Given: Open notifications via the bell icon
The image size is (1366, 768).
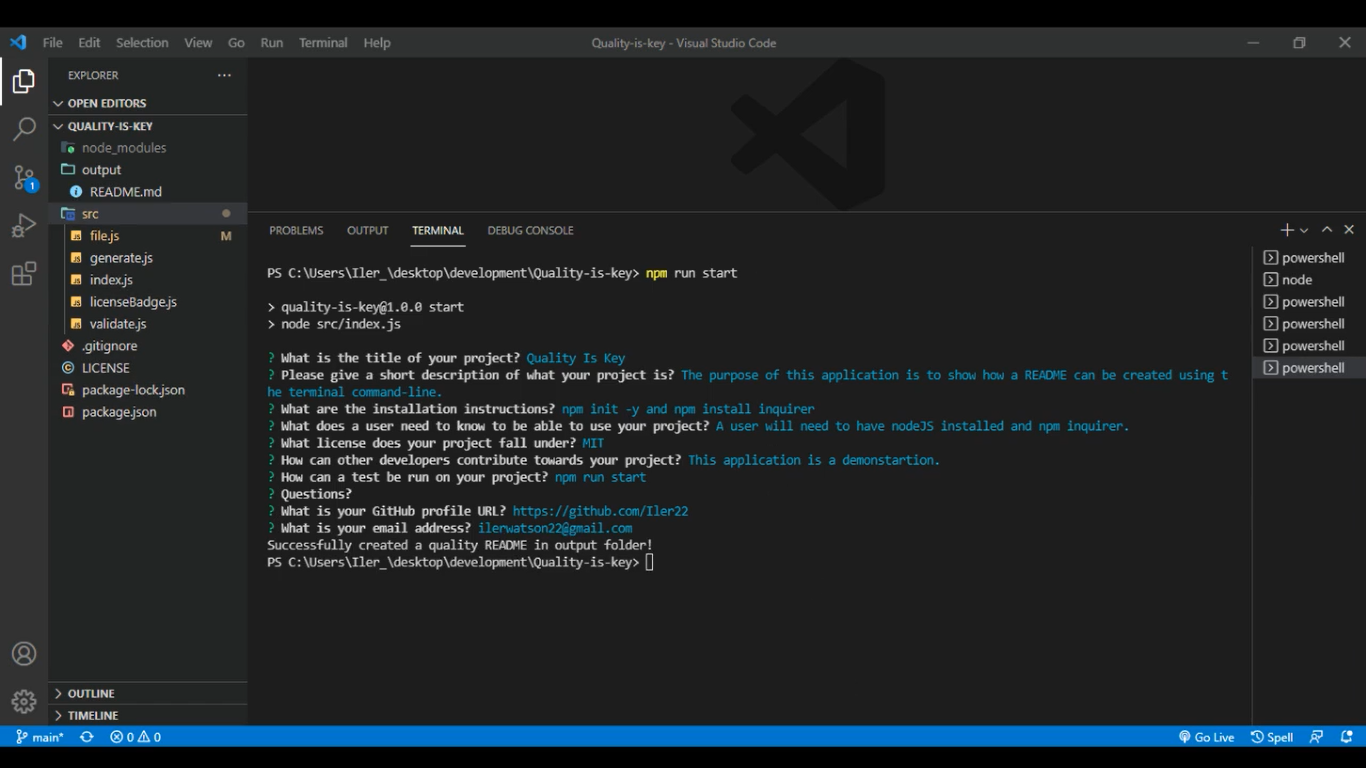Looking at the screenshot, I should (x=1344, y=737).
